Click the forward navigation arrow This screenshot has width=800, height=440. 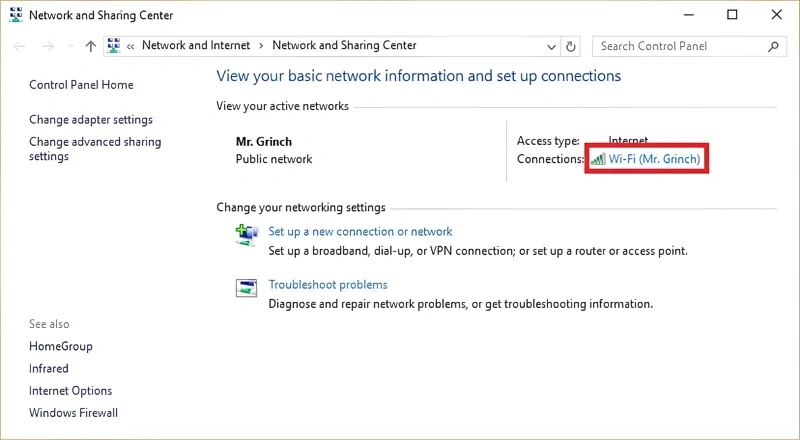(x=47, y=46)
